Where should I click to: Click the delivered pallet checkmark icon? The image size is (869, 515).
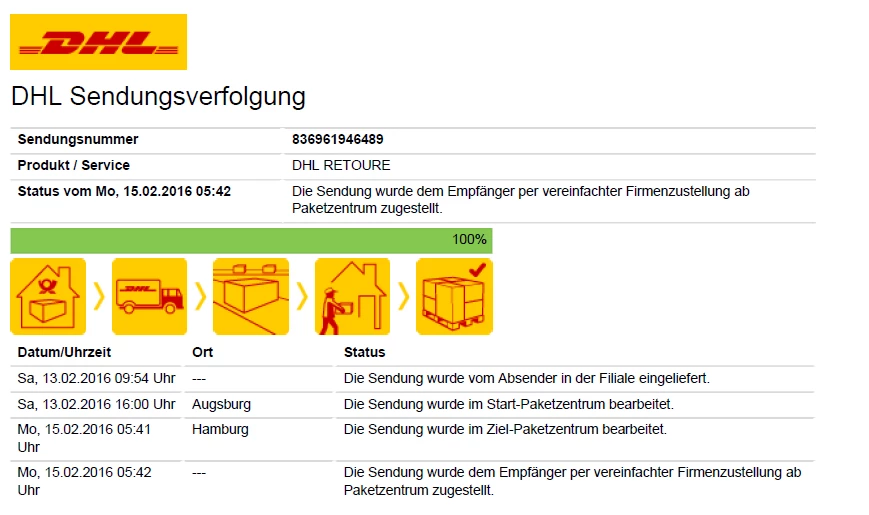(x=454, y=297)
